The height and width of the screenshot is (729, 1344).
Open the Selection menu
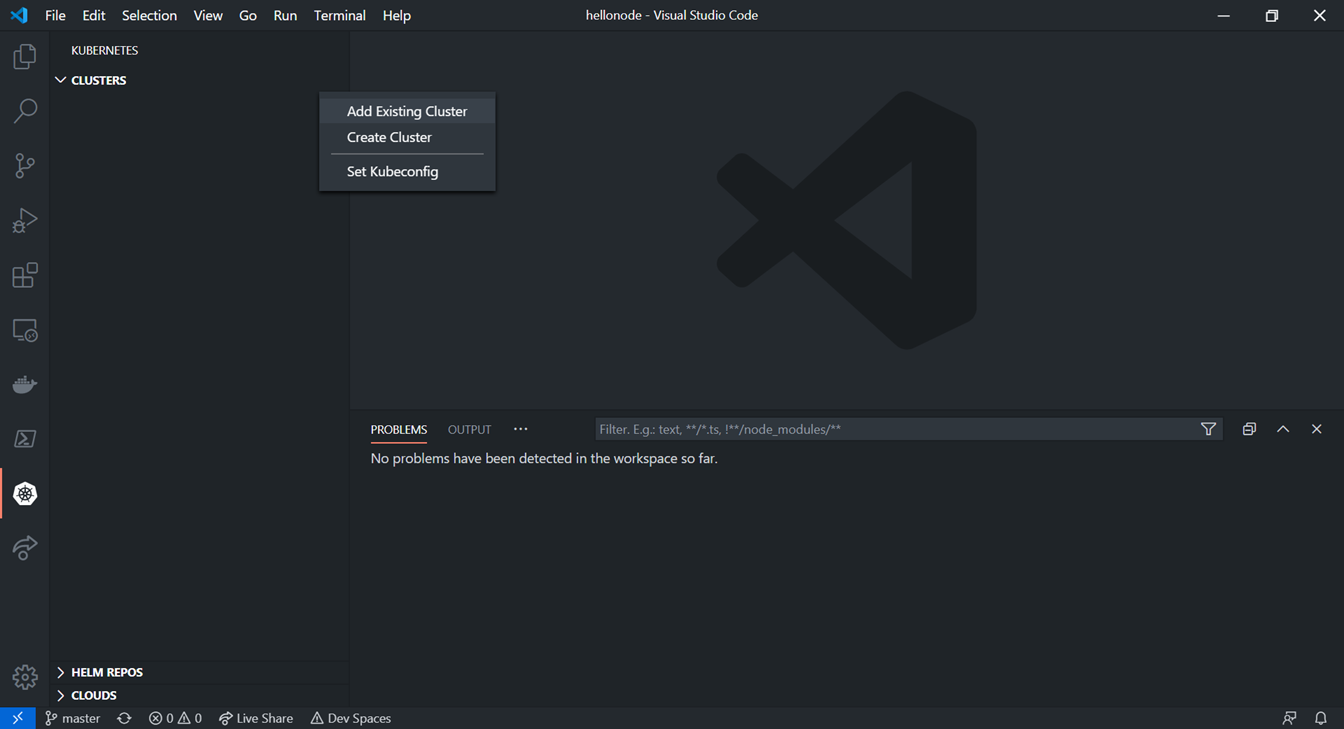[149, 15]
